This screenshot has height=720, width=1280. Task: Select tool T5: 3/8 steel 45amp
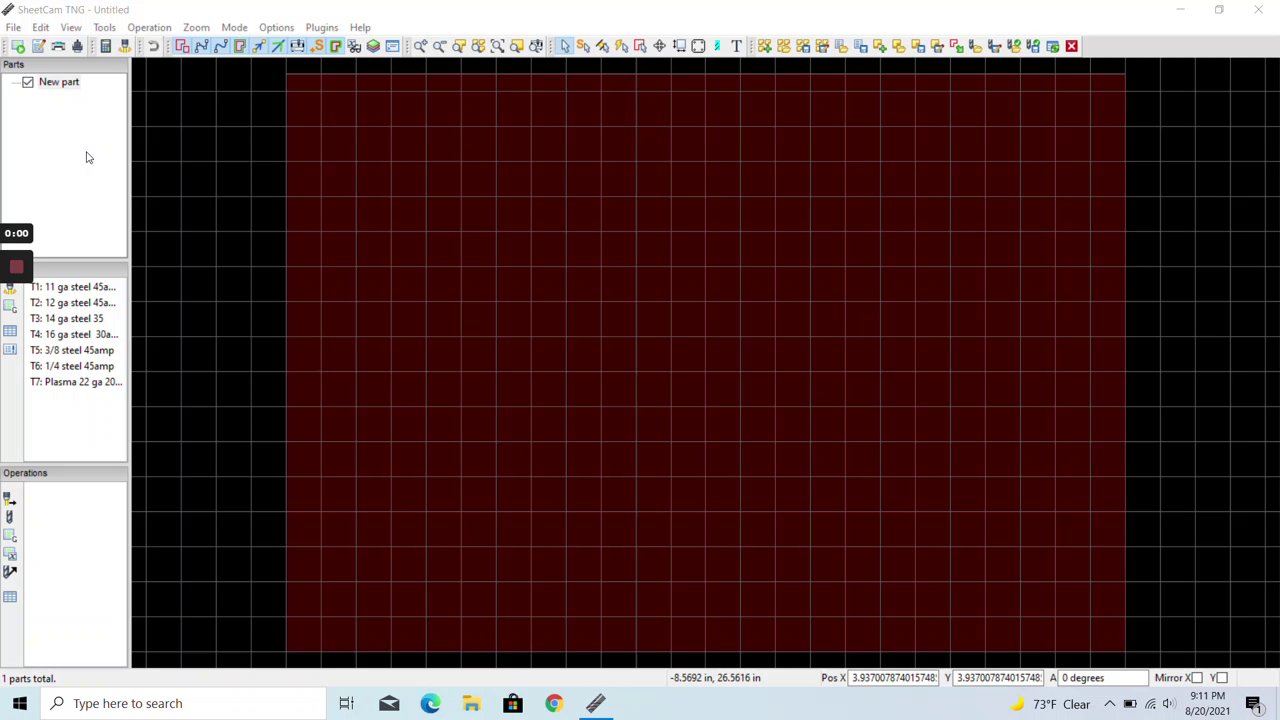coord(71,351)
